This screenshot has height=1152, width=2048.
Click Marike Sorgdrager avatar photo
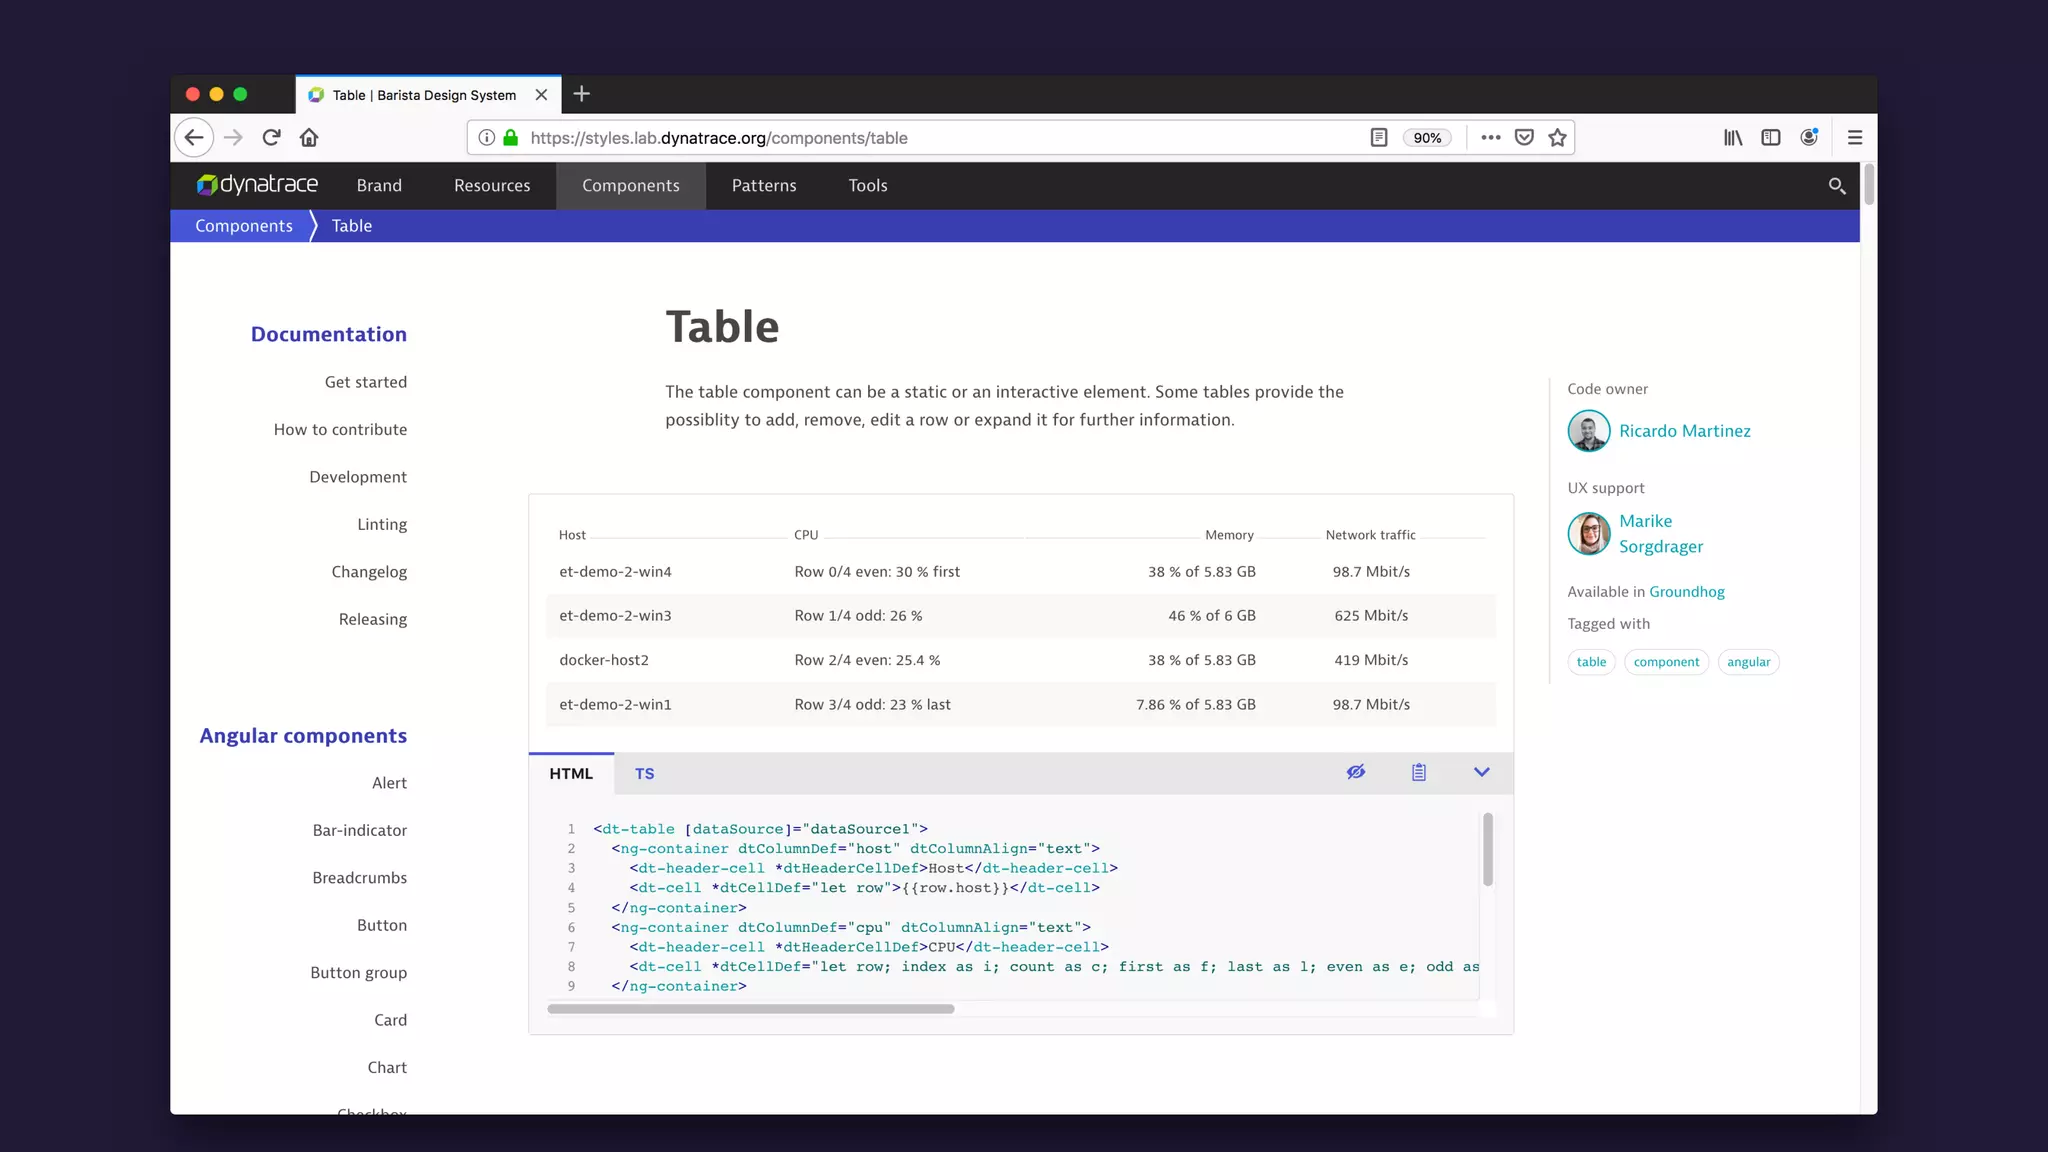tap(1589, 534)
